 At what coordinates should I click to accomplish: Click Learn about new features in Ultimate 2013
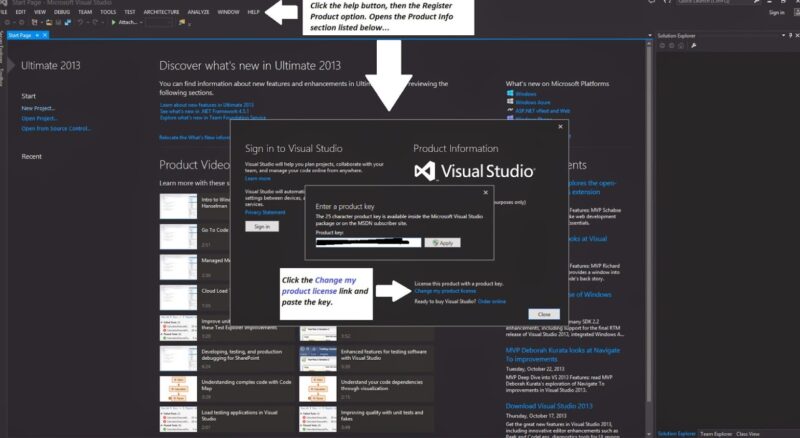[207, 105]
